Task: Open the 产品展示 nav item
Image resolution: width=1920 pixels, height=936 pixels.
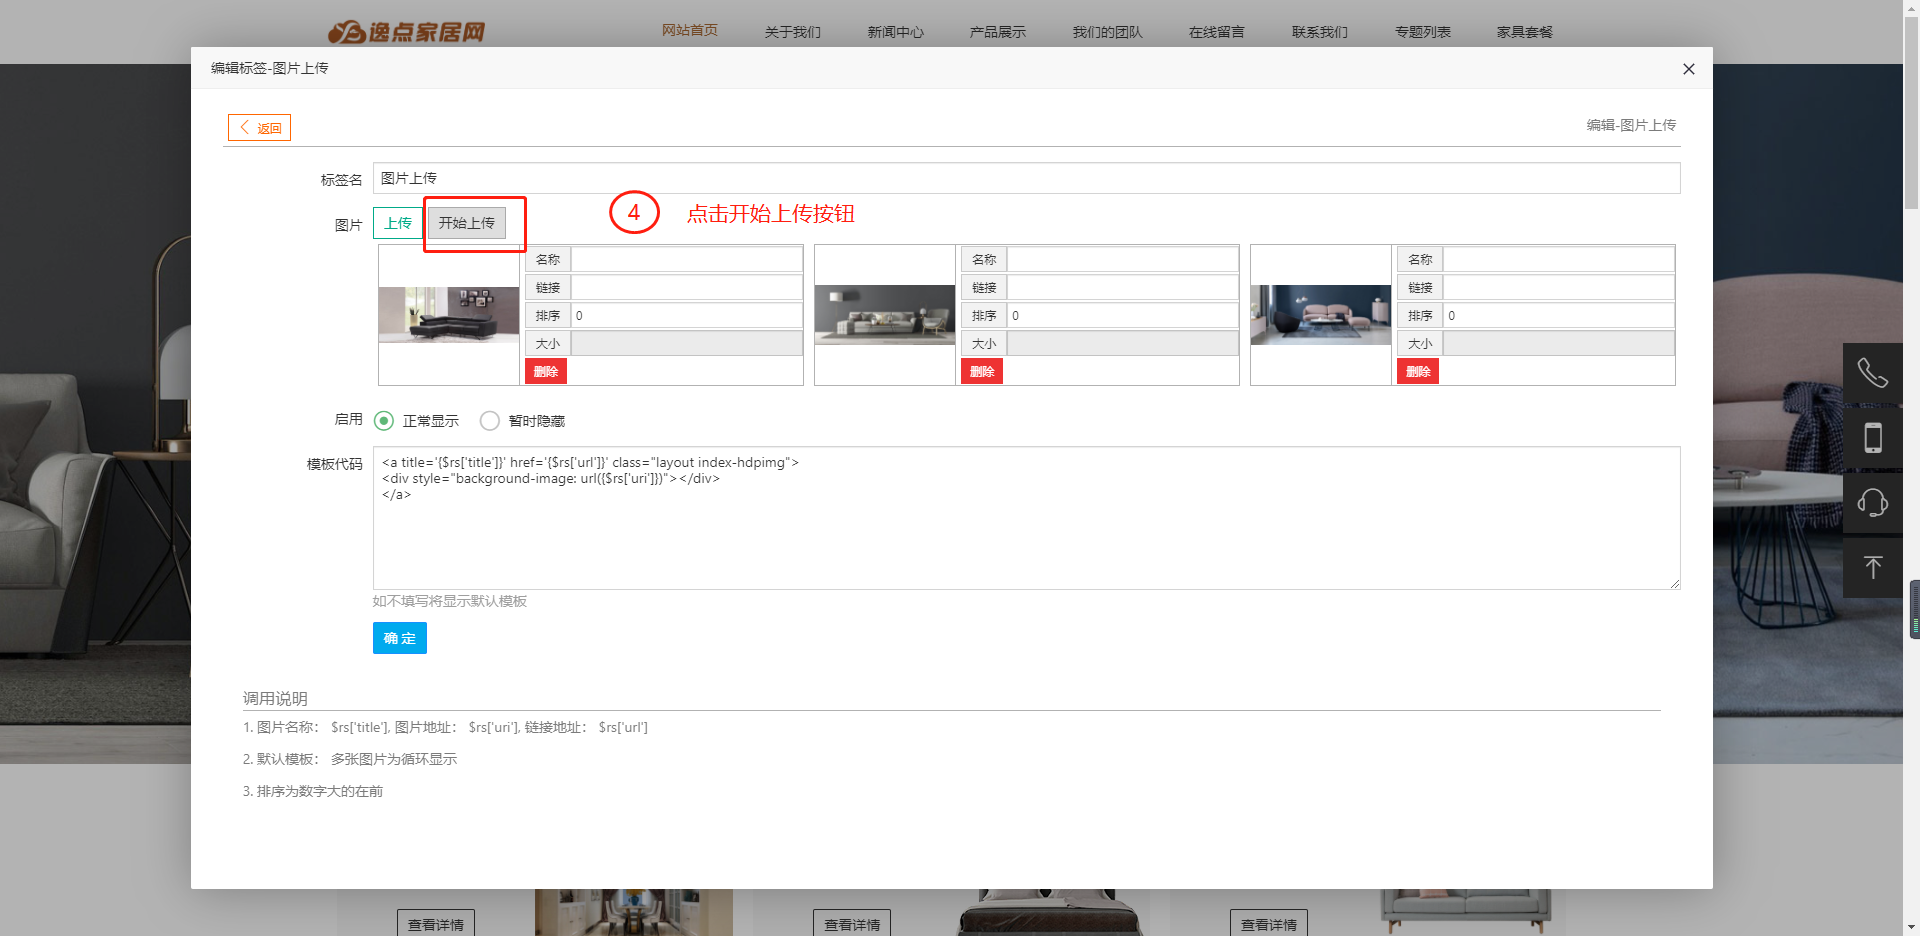Action: click(x=998, y=32)
